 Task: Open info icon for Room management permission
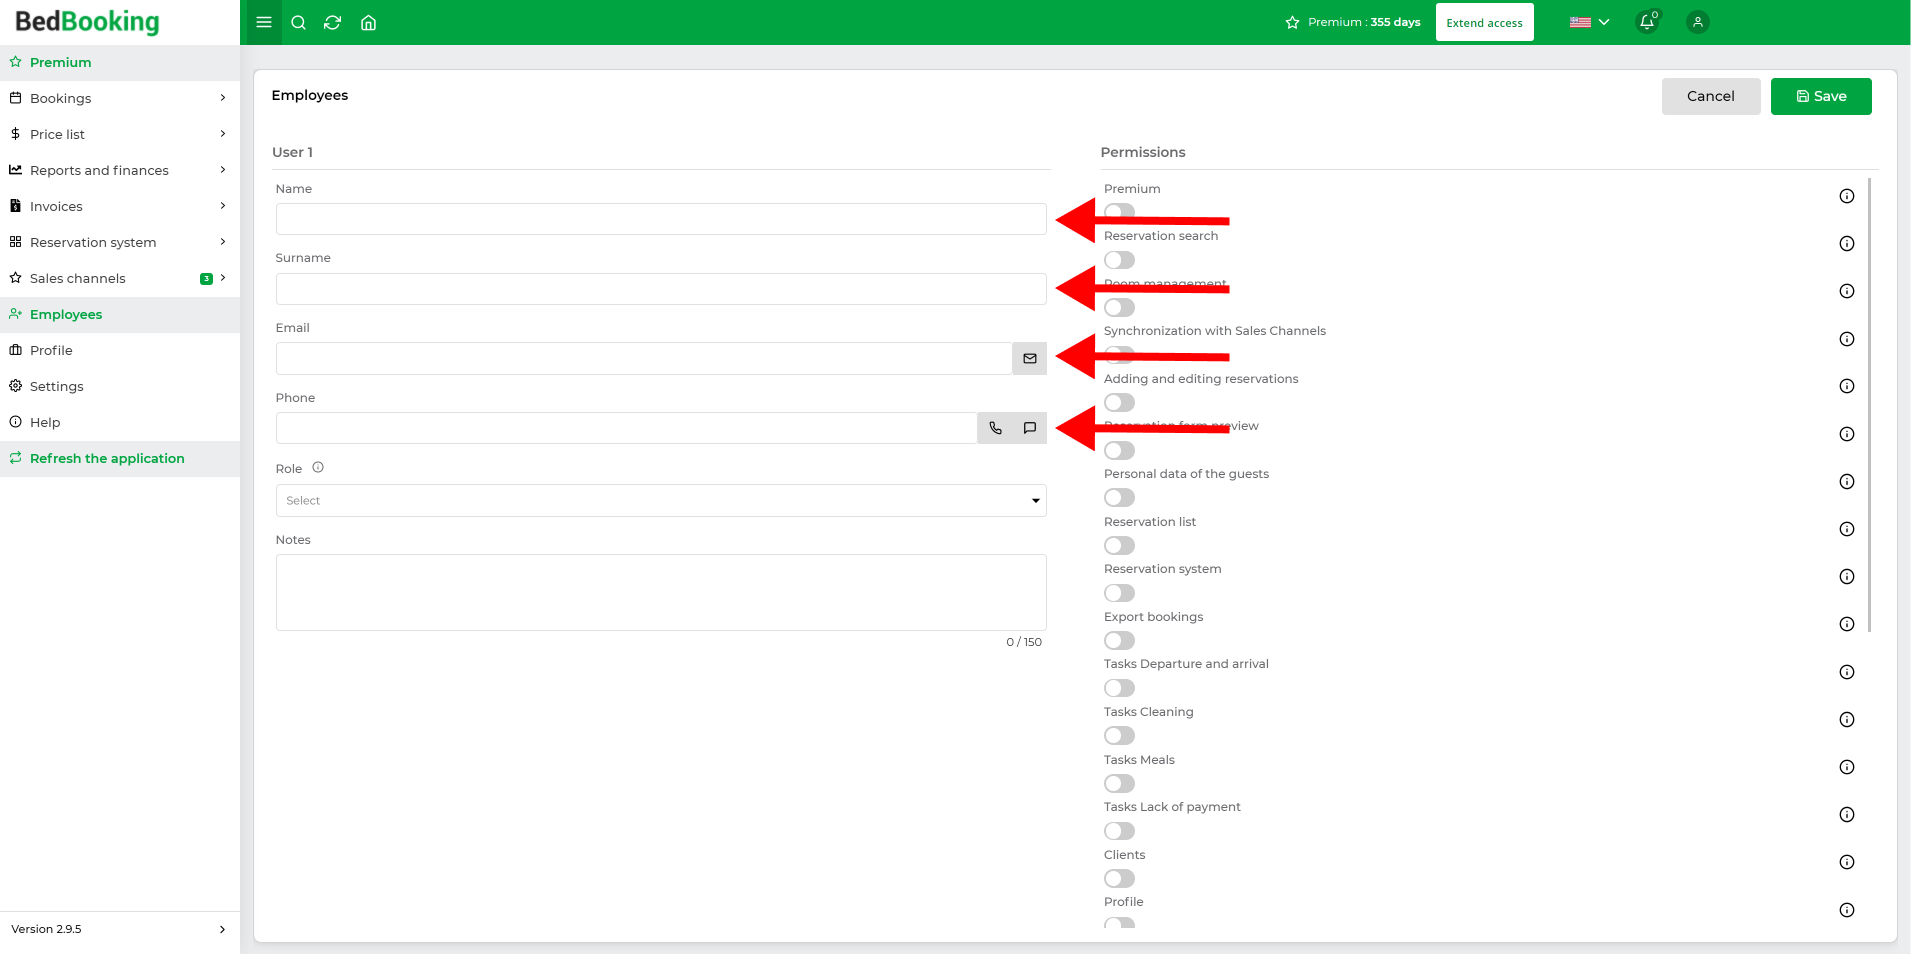click(x=1847, y=291)
